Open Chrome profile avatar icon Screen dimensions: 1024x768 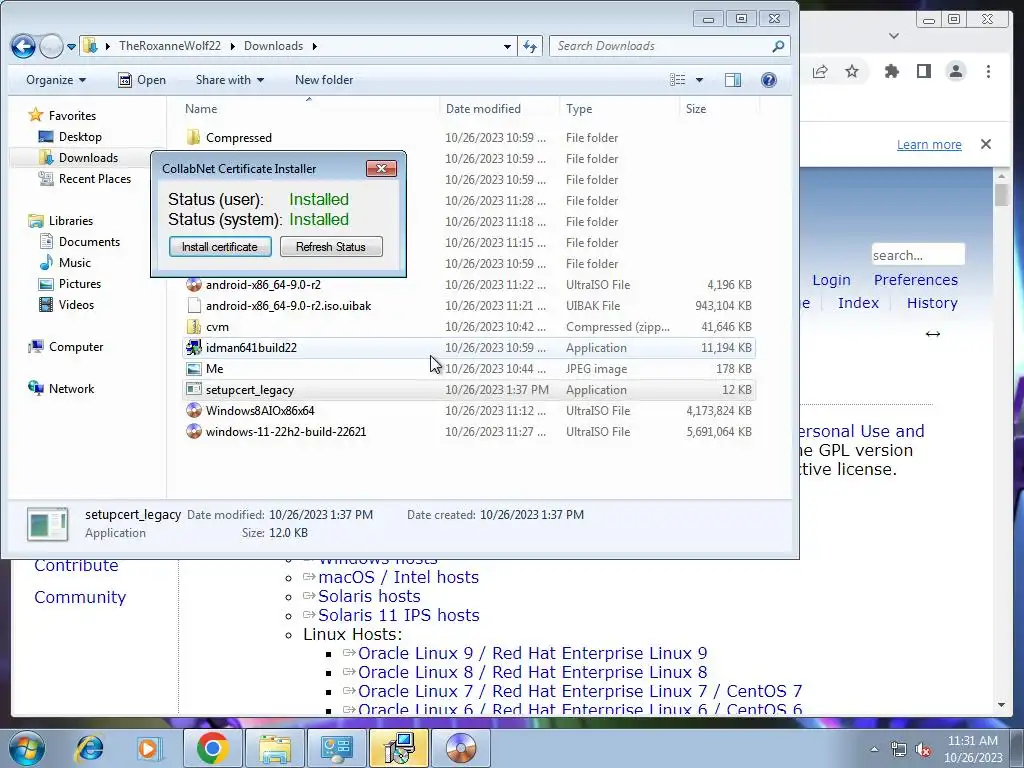pos(955,71)
